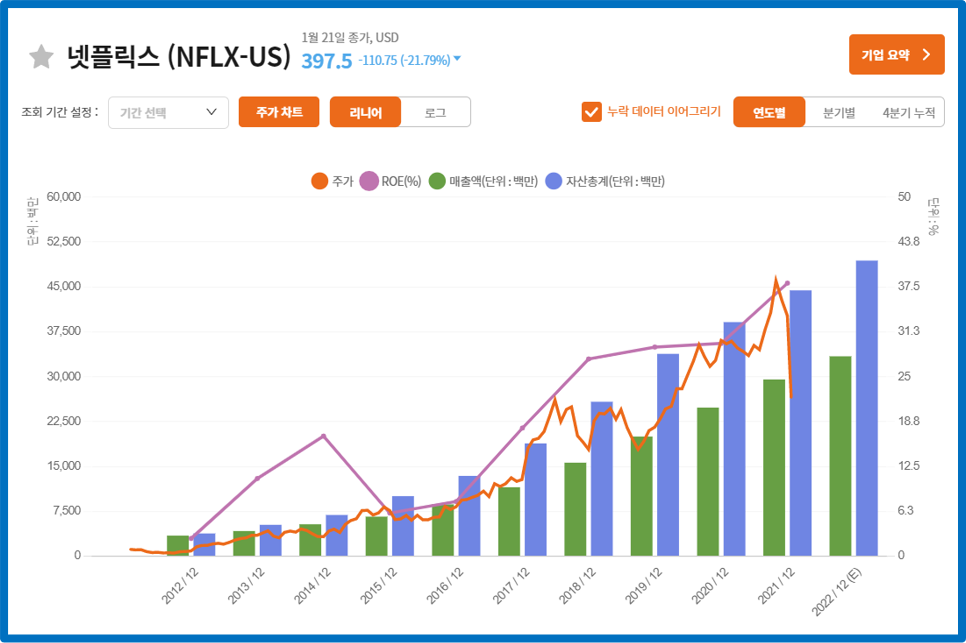Screen dimensions: 966x643
Task: Toggle the 누락 데이터 이어그리기 checkbox
Action: (591, 112)
